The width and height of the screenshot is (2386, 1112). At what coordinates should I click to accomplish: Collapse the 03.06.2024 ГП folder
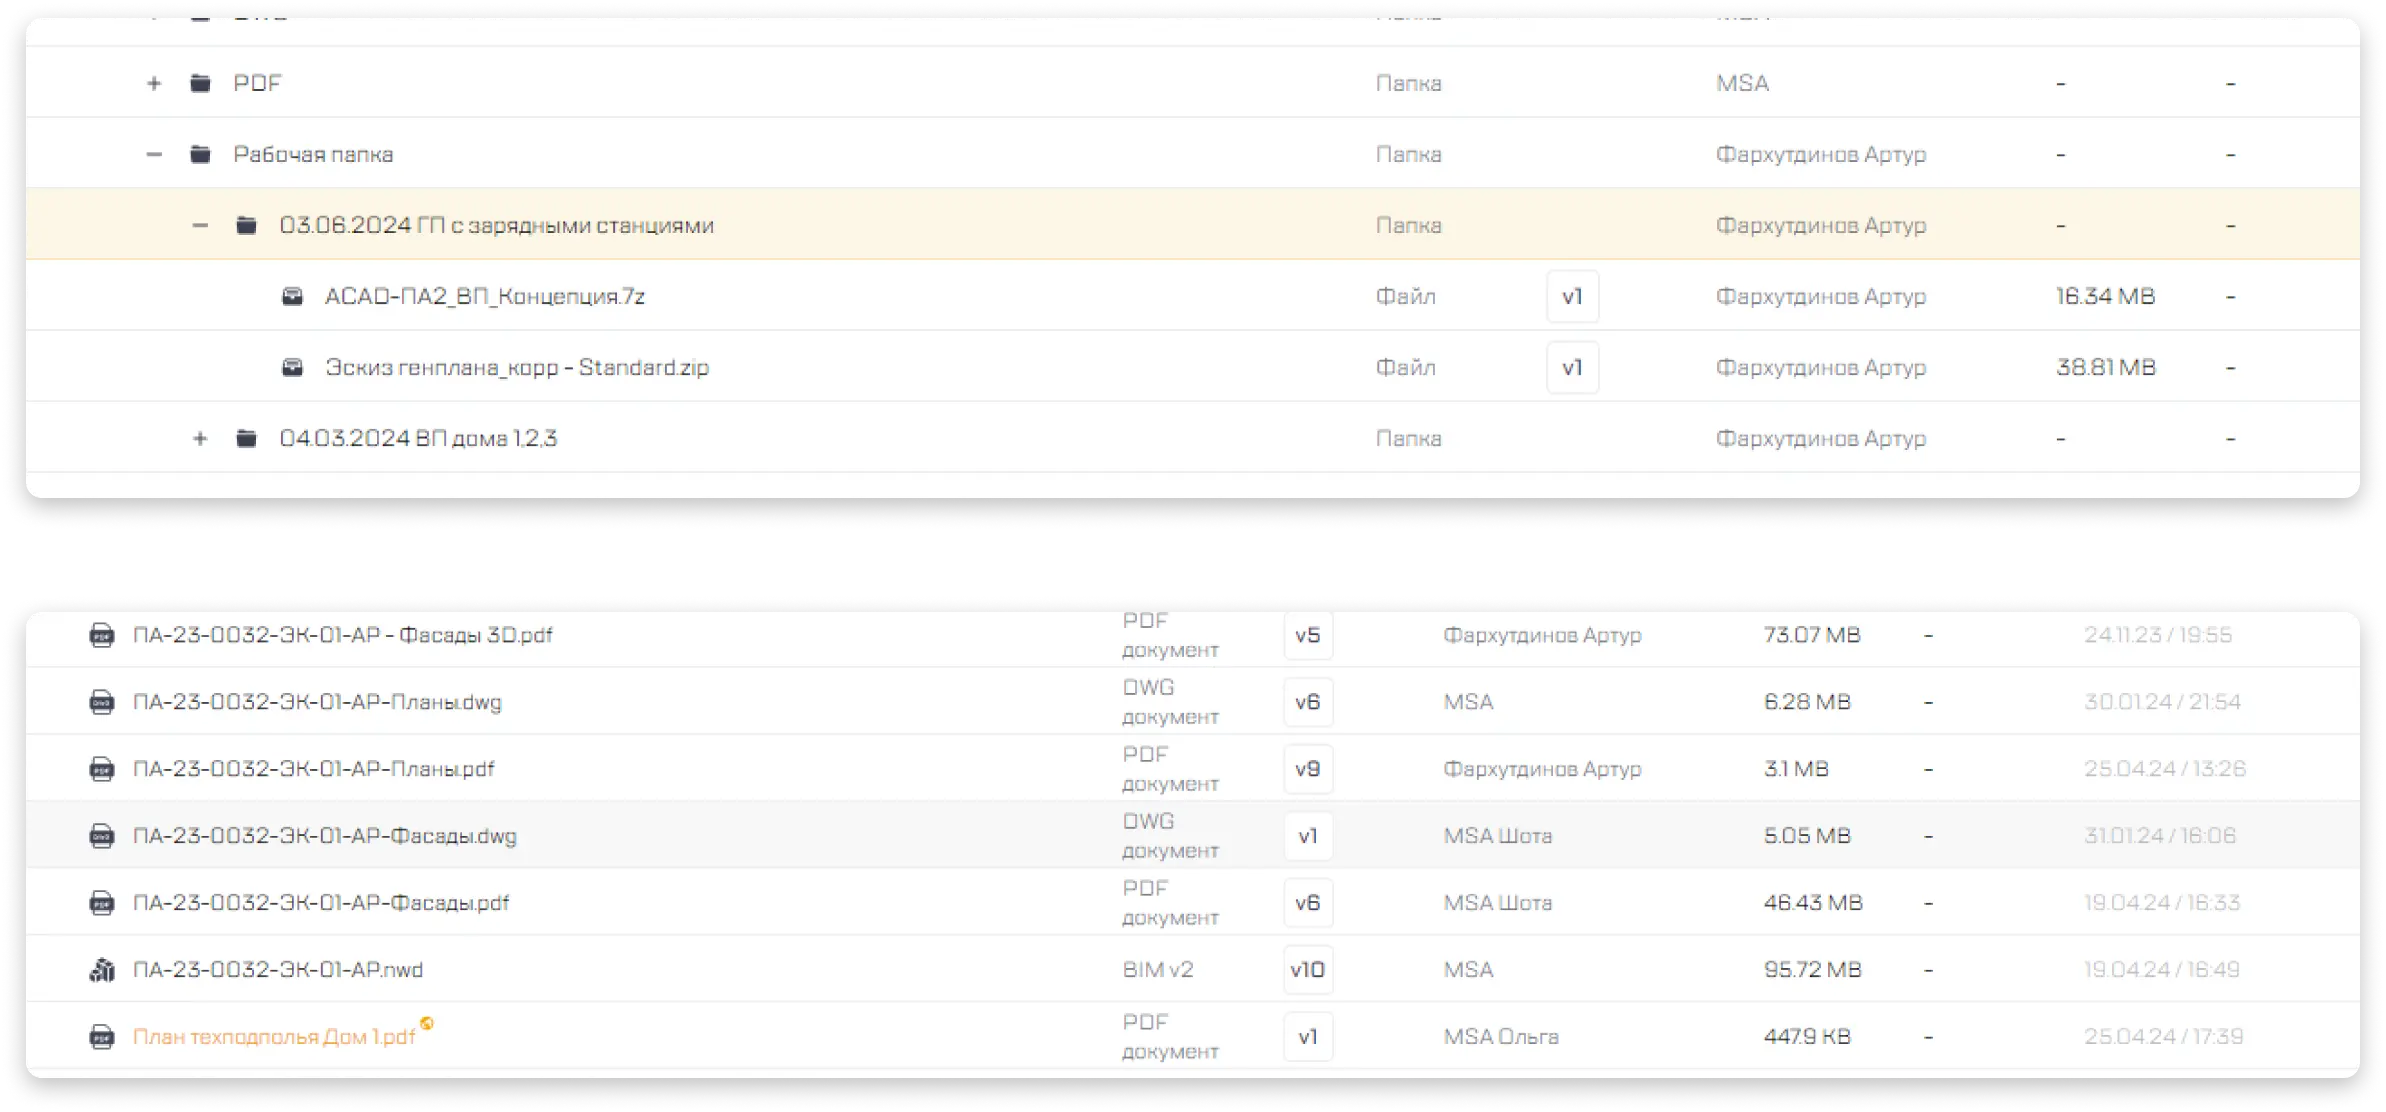click(x=200, y=226)
